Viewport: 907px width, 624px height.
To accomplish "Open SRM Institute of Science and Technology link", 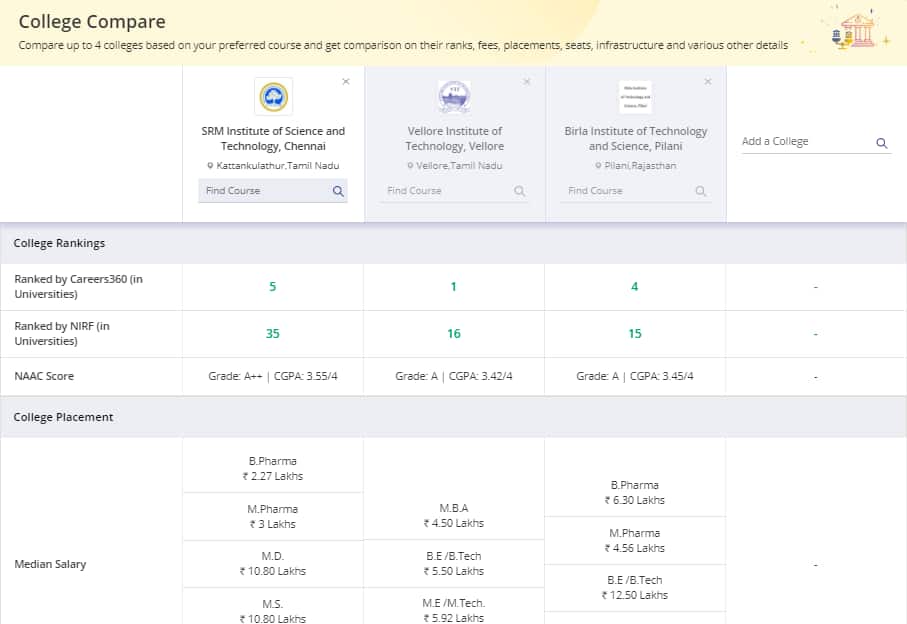I will coord(273,139).
